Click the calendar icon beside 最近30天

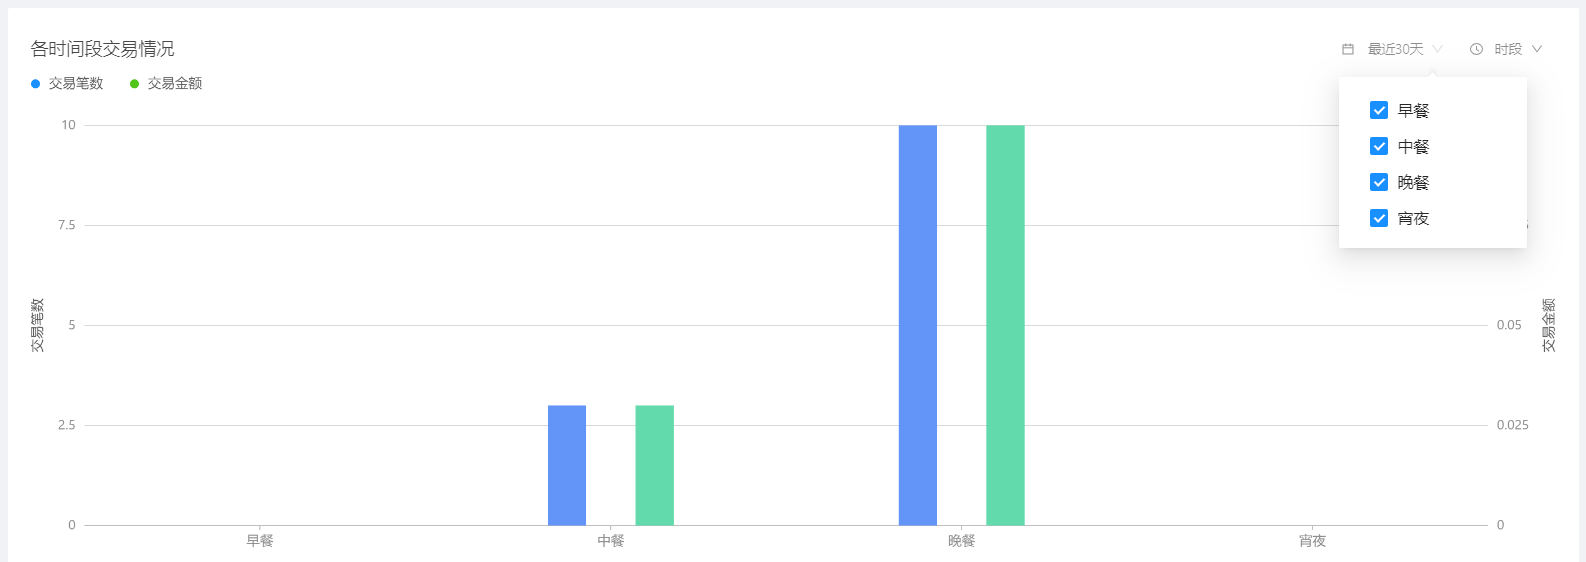click(1348, 49)
